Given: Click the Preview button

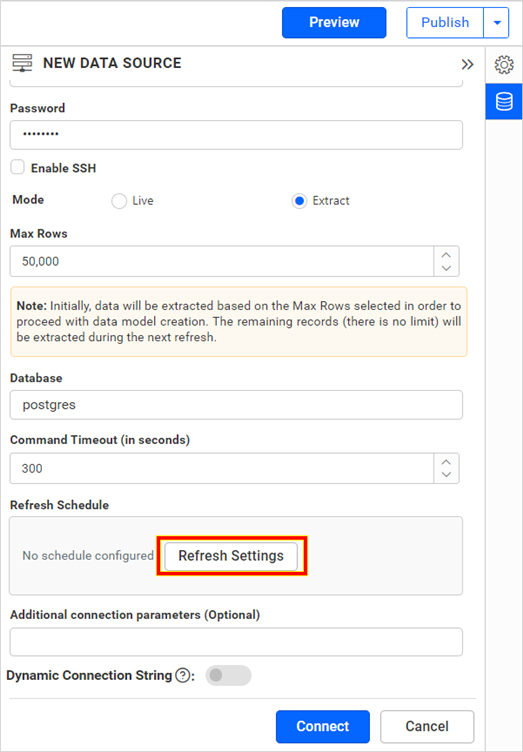Looking at the screenshot, I should (x=334, y=23).
